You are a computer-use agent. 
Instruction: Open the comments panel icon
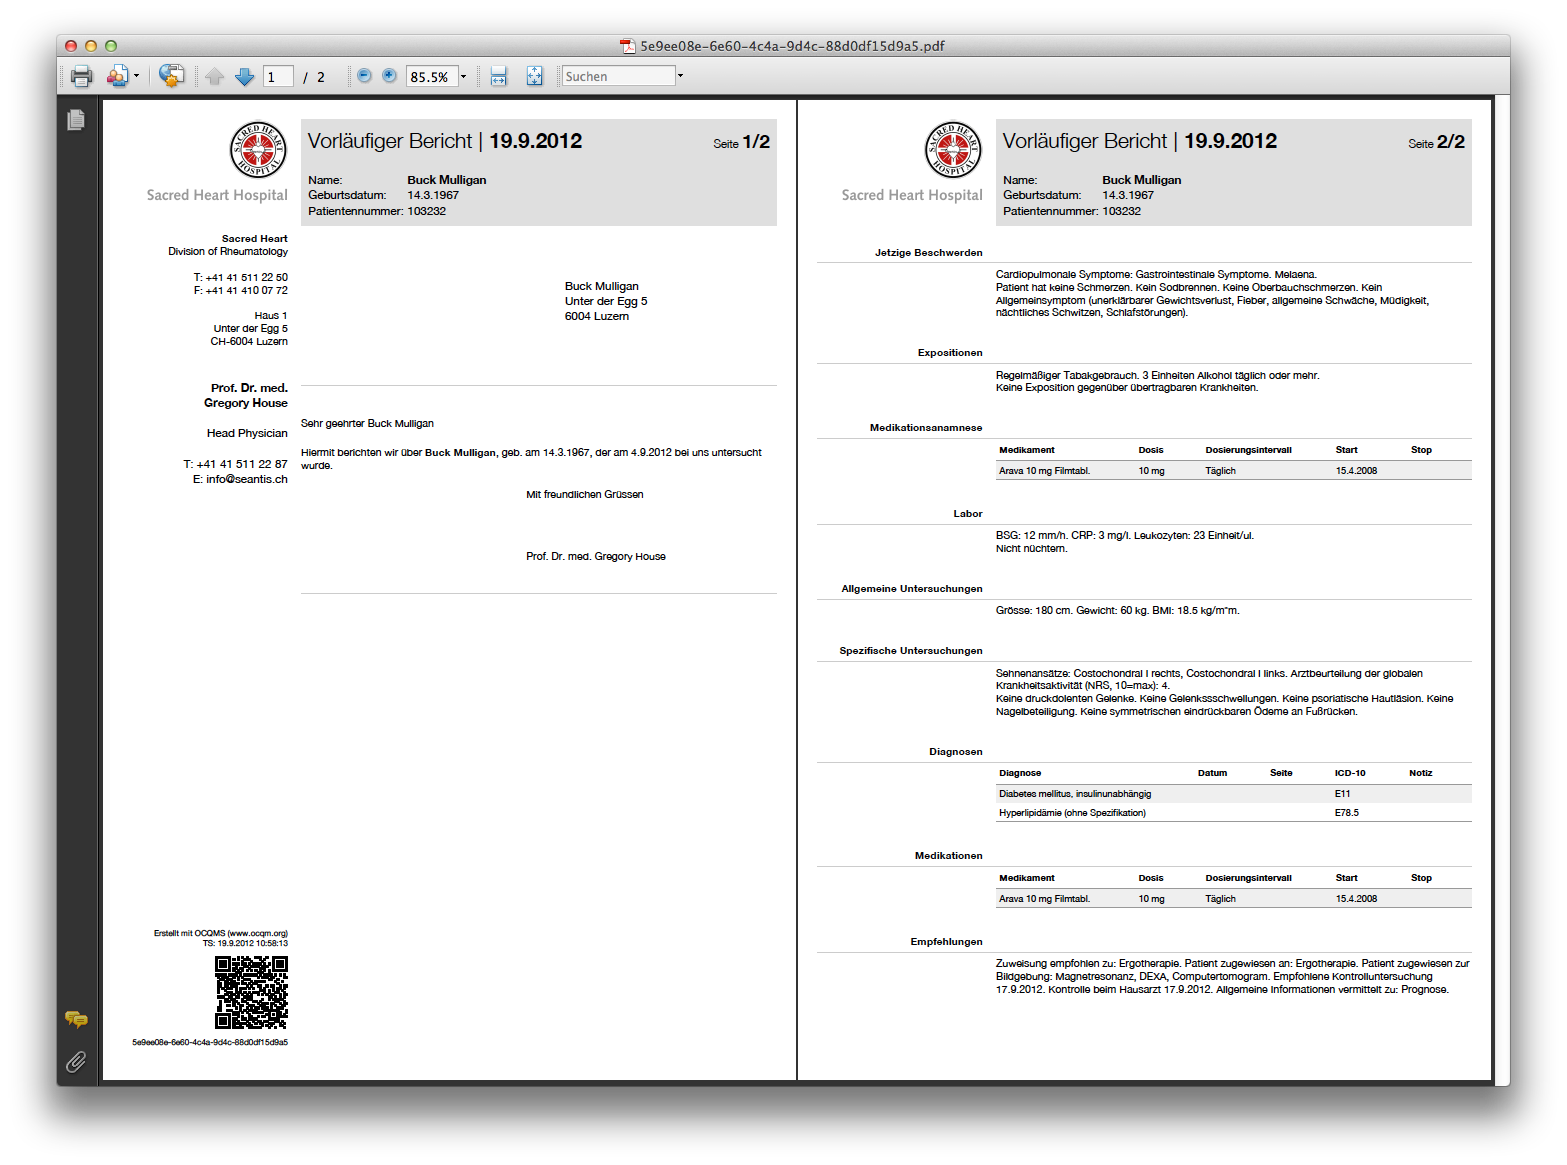76,1019
